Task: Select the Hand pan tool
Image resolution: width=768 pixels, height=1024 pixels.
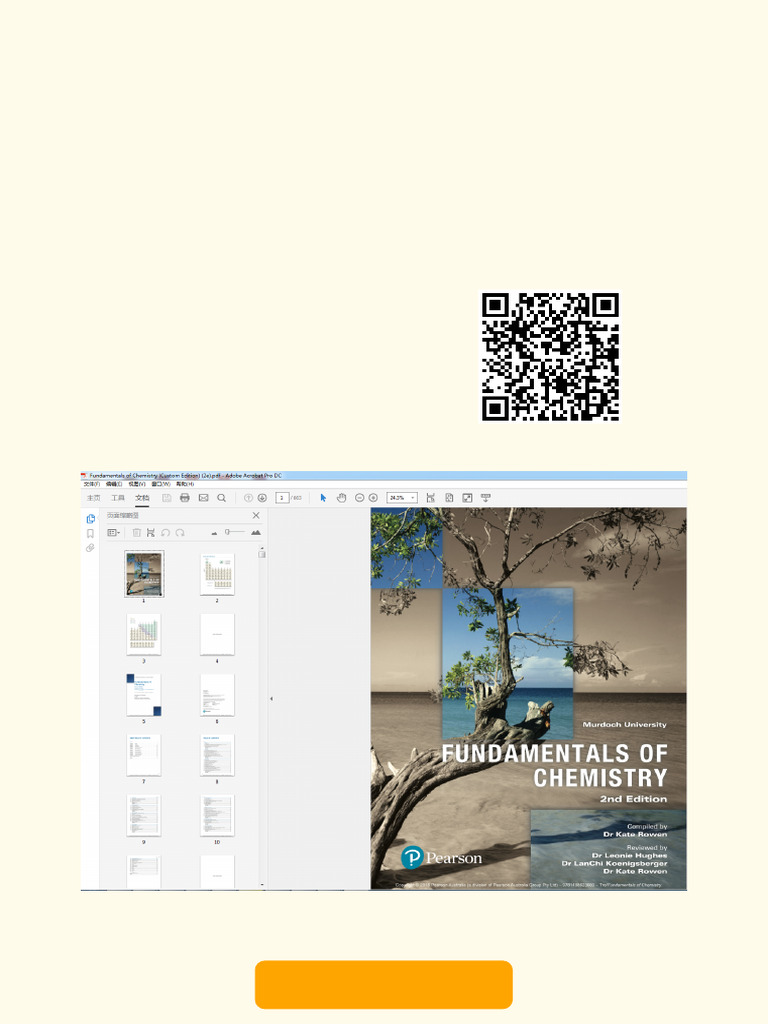Action: tap(341, 498)
